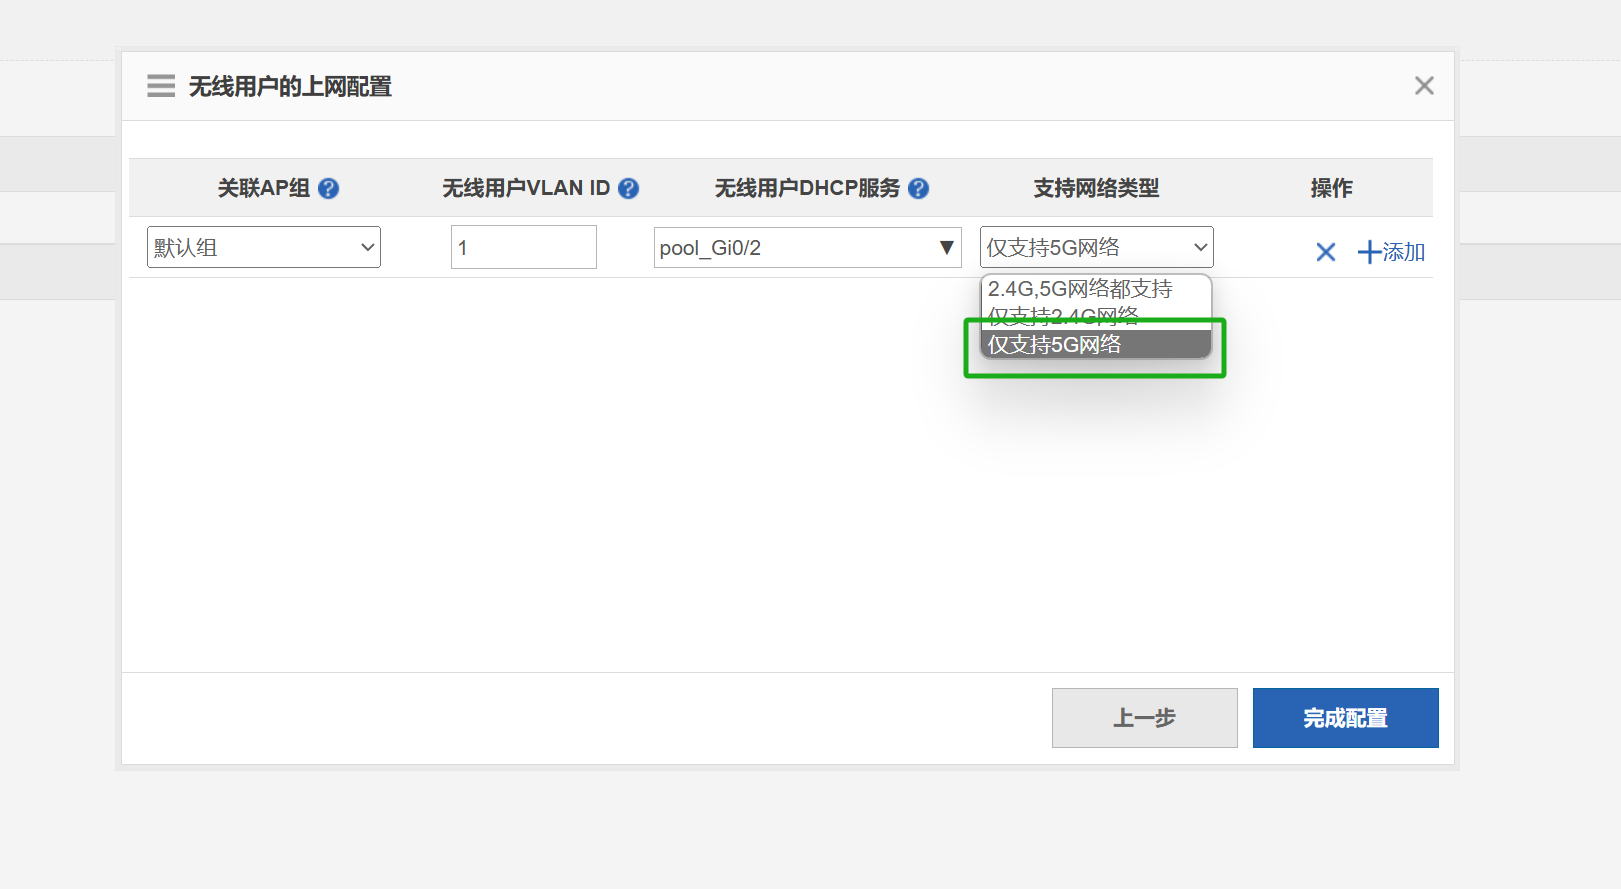Screen dimensions: 1621x889
Task: Pick the highlighted 仅支持5G网络 list option
Action: pos(1055,345)
